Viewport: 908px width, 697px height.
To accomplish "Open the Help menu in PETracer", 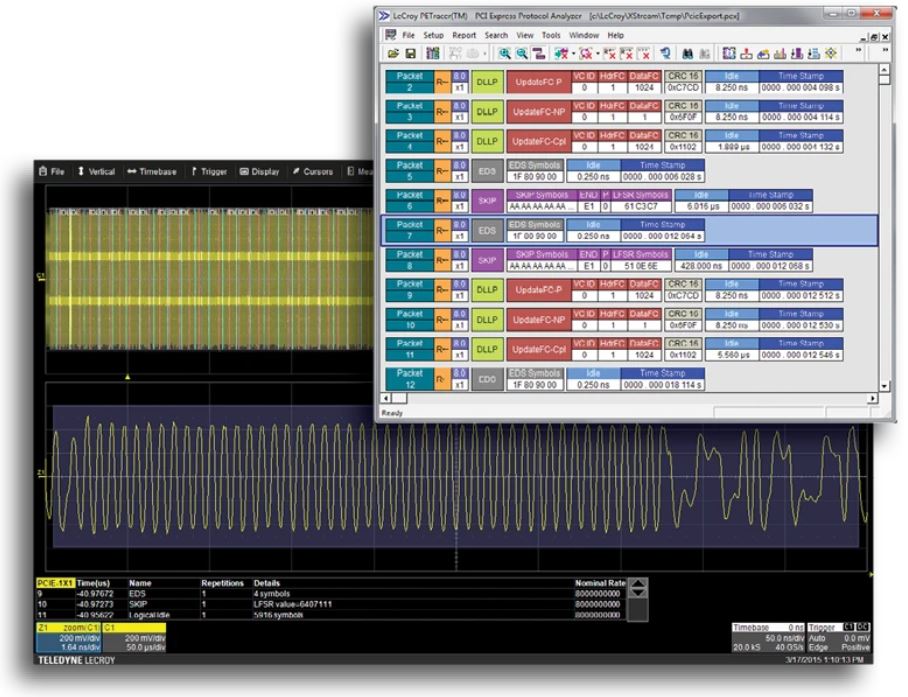I will point(616,35).
